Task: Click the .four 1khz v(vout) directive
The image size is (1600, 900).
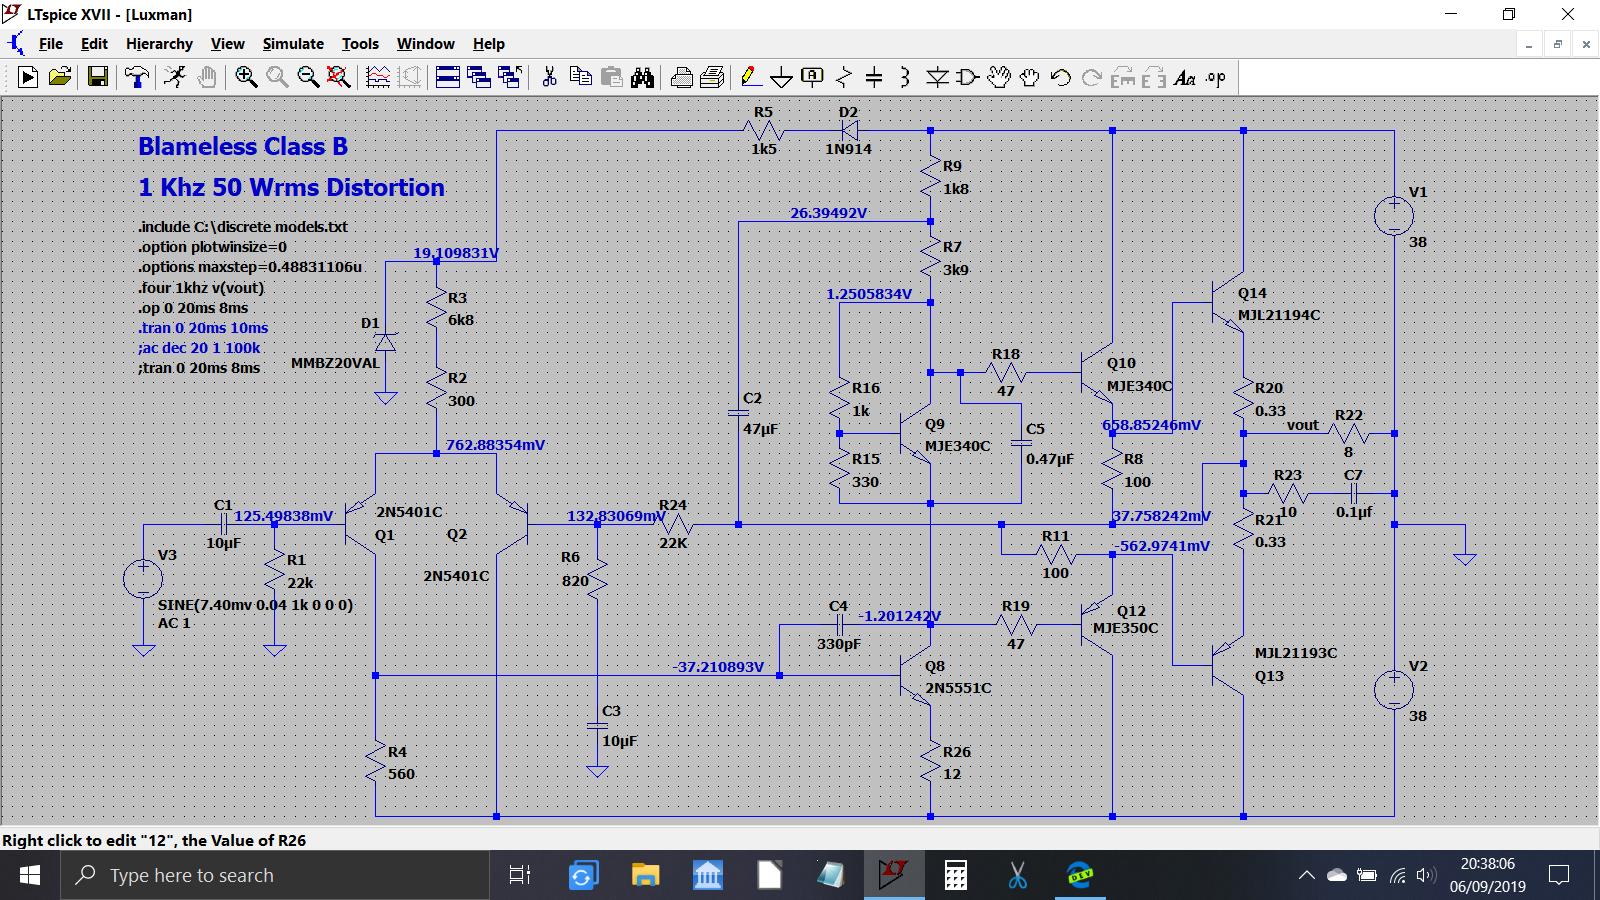Action: 201,288
